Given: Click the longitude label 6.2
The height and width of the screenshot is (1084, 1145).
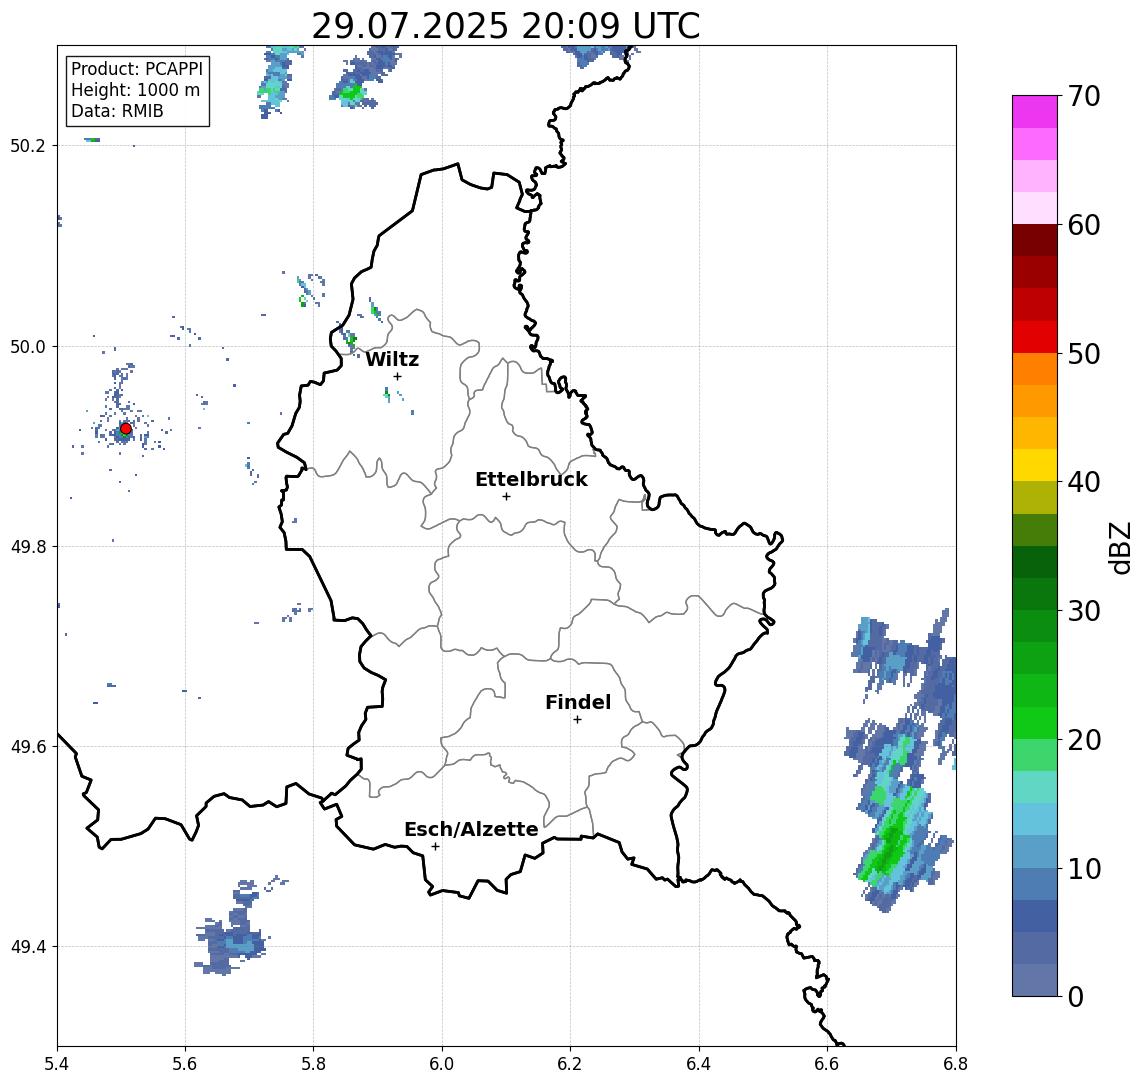Looking at the screenshot, I should coord(570,1064).
